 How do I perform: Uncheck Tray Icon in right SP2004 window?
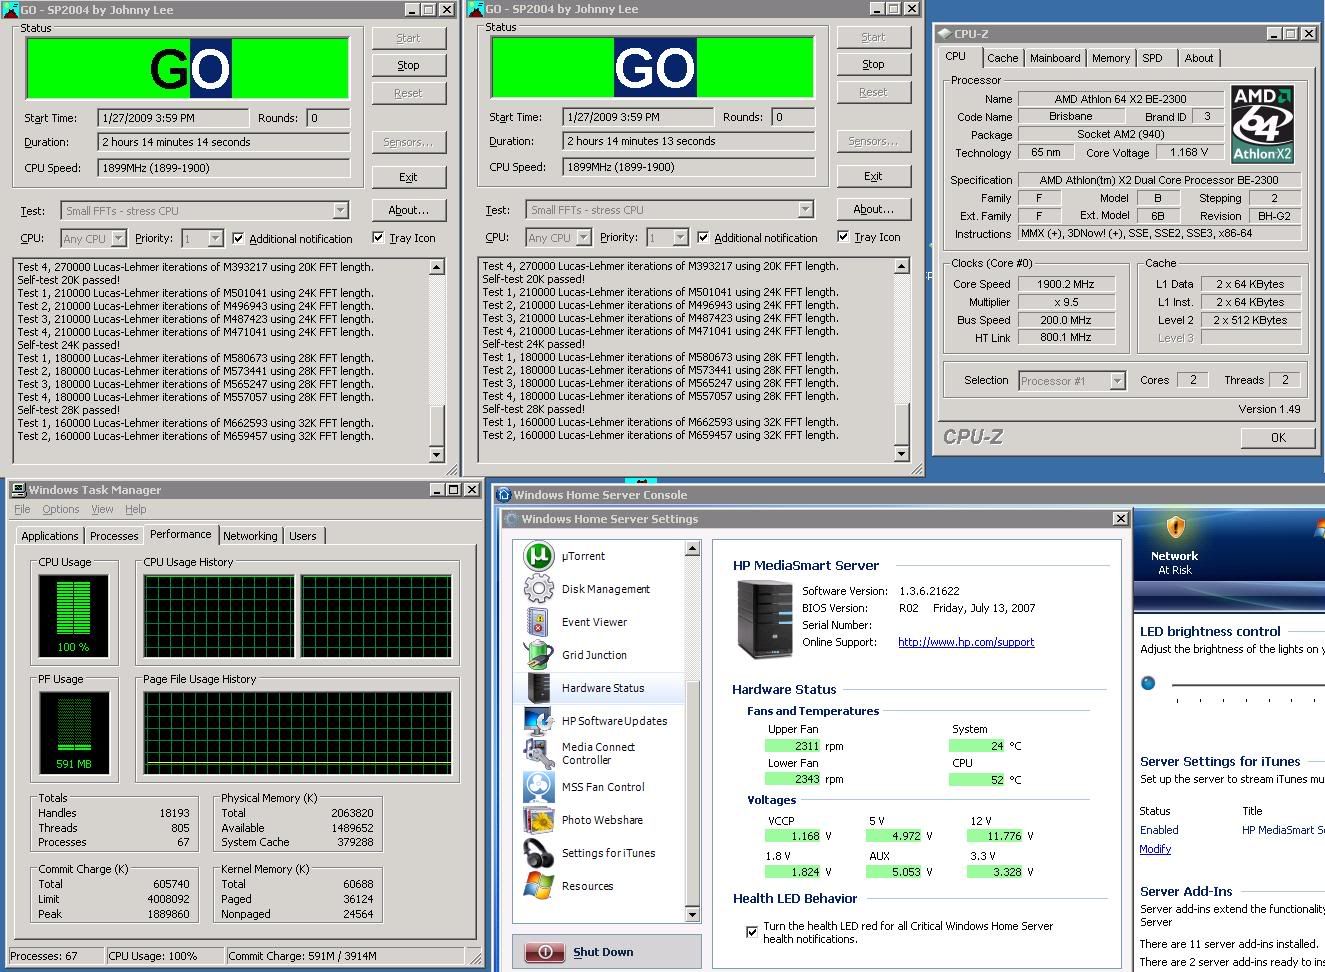click(x=843, y=237)
